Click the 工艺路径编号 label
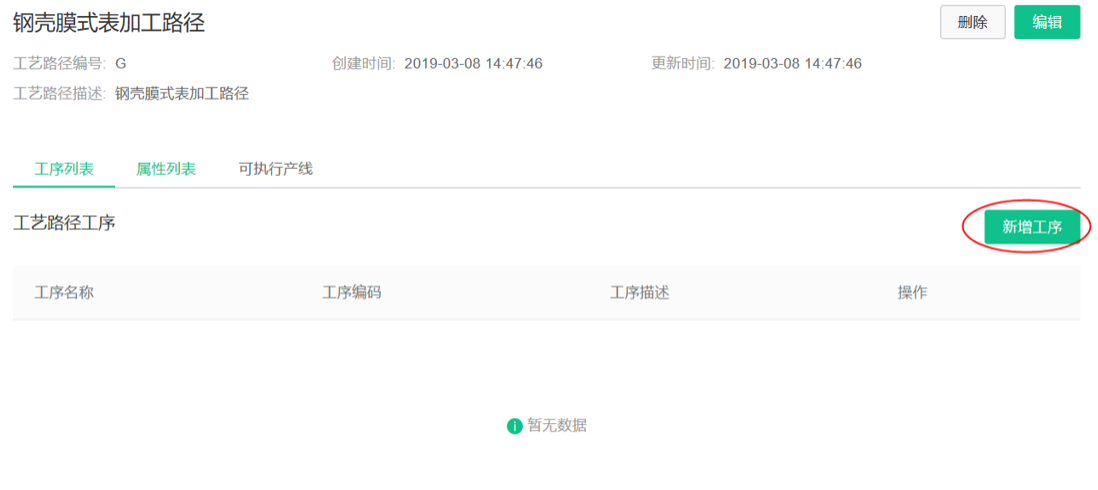The height and width of the screenshot is (490, 1098). [x=60, y=64]
